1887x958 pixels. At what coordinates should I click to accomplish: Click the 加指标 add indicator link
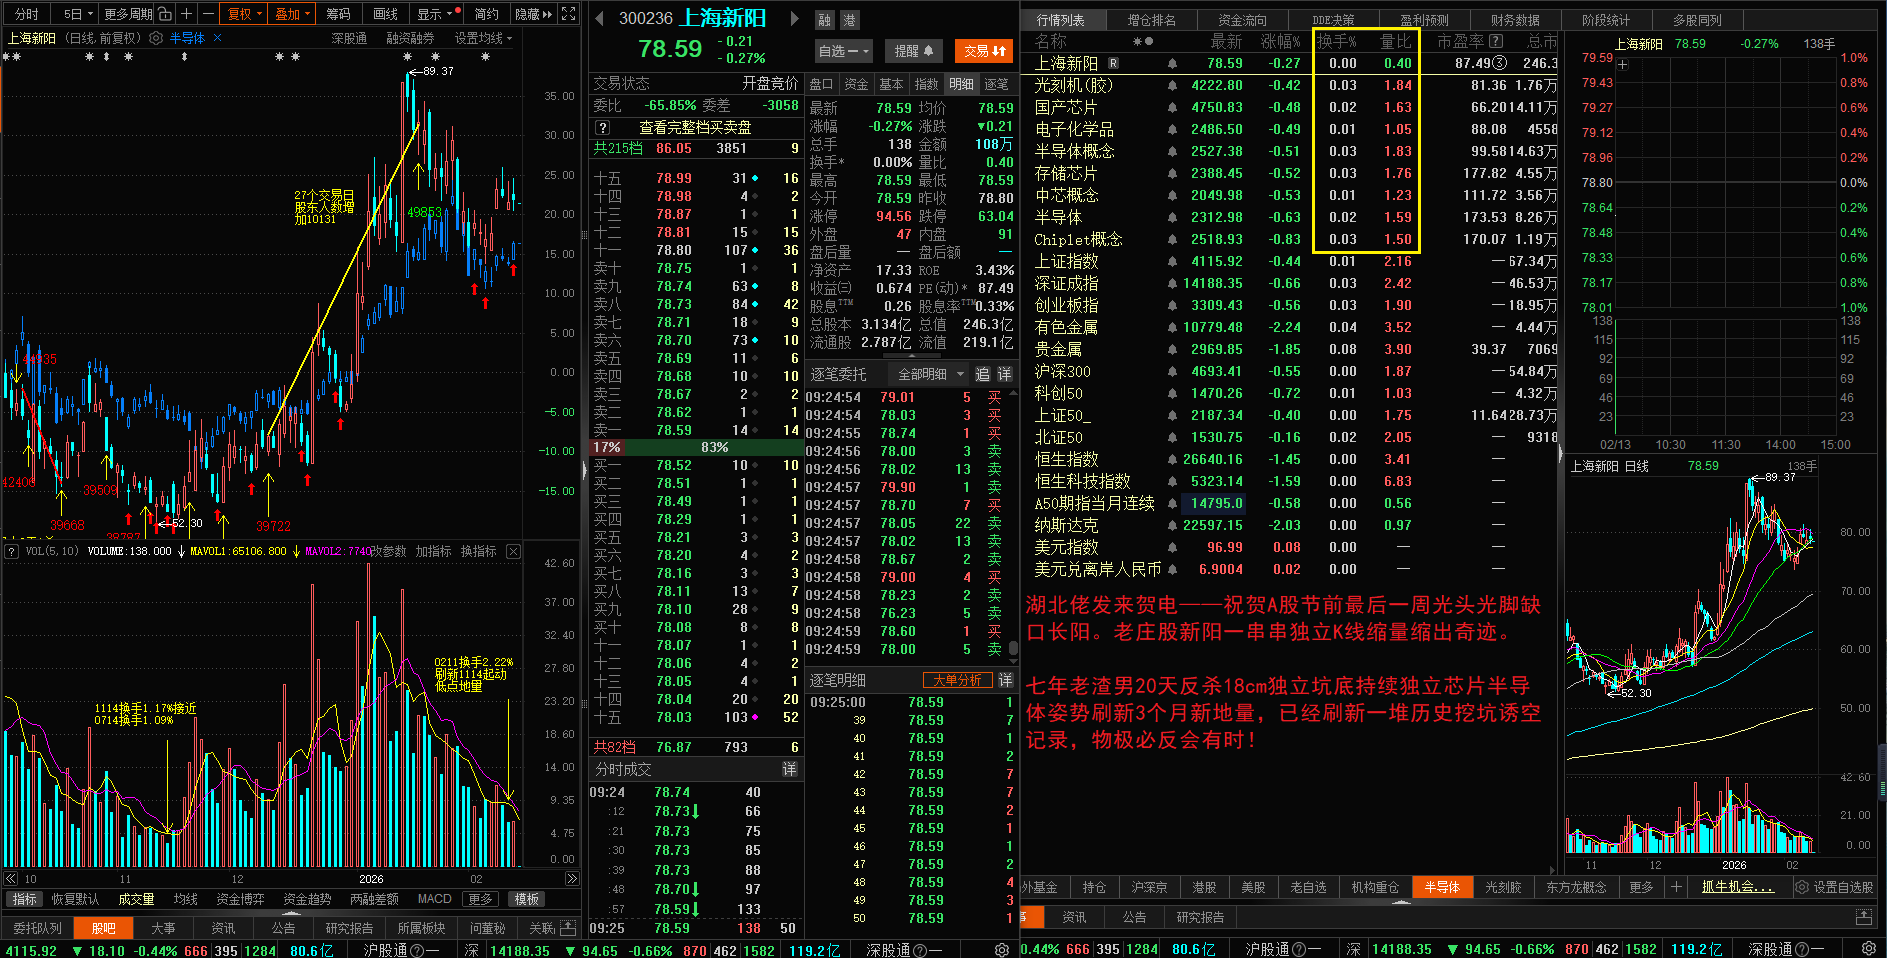pos(433,551)
